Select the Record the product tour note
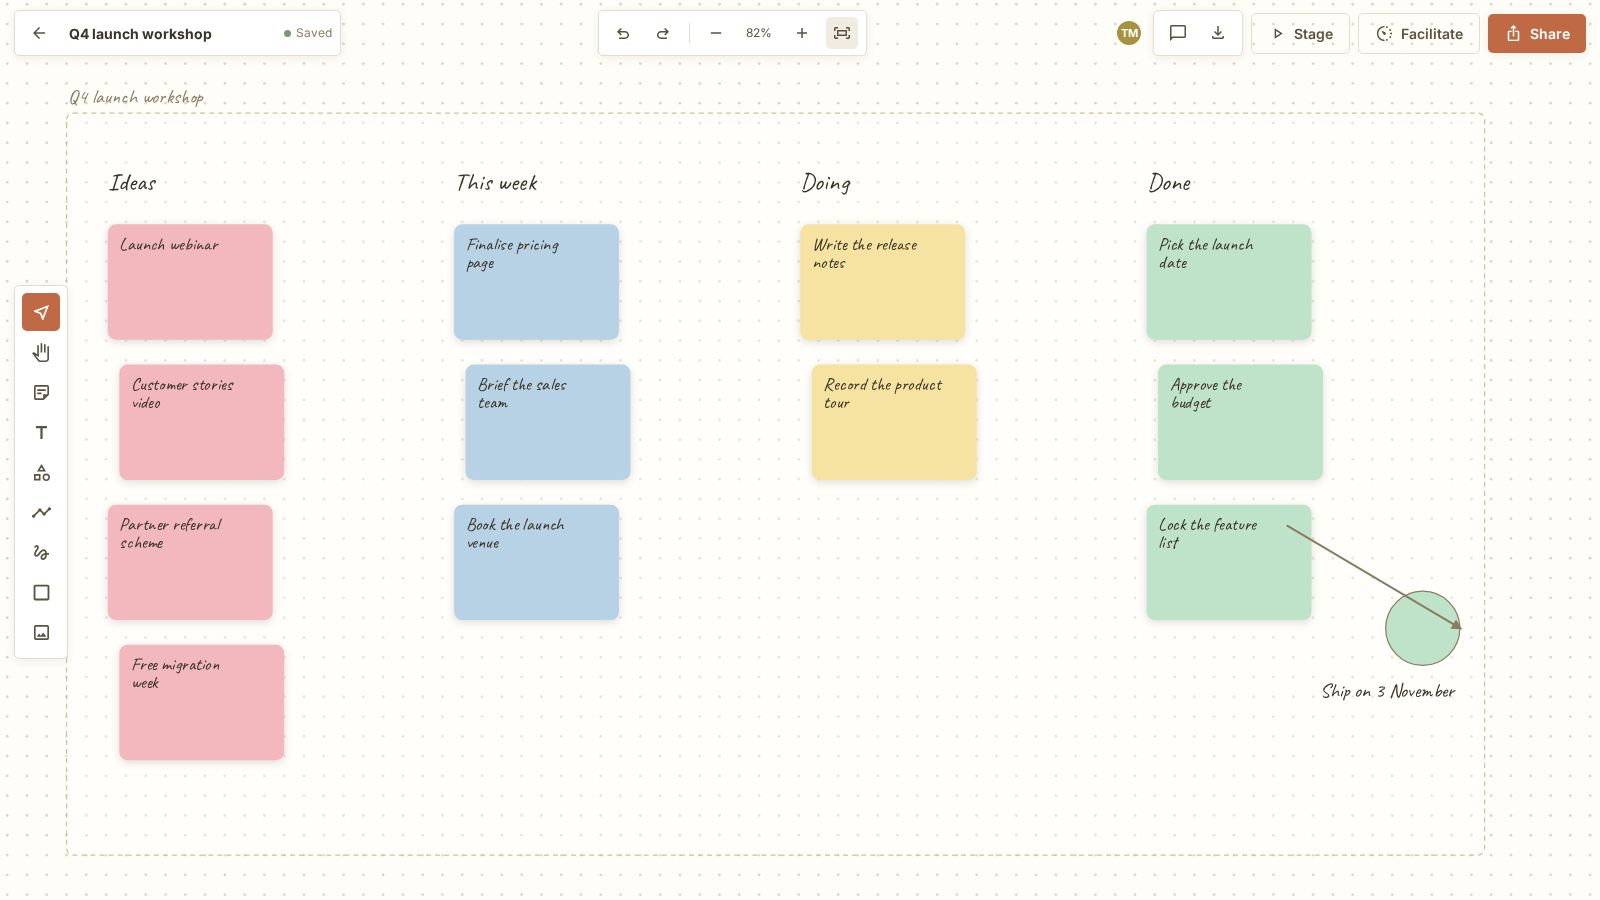 pyautogui.click(x=894, y=422)
